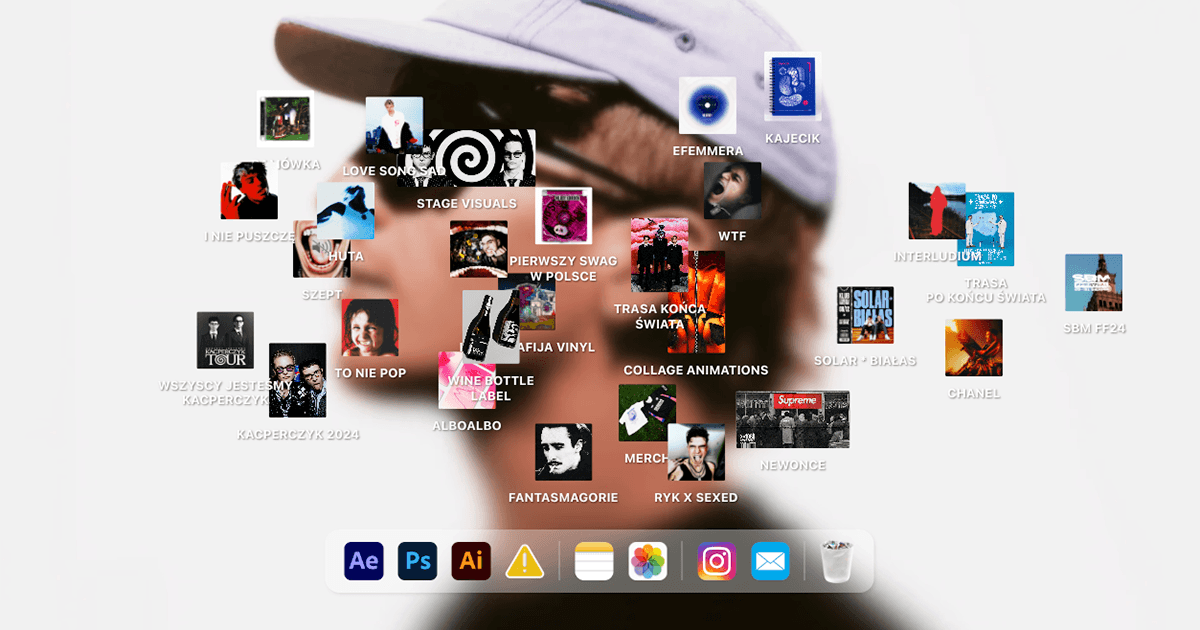Open the FANTASMAGORIE portrait thumbnail

pos(563,452)
